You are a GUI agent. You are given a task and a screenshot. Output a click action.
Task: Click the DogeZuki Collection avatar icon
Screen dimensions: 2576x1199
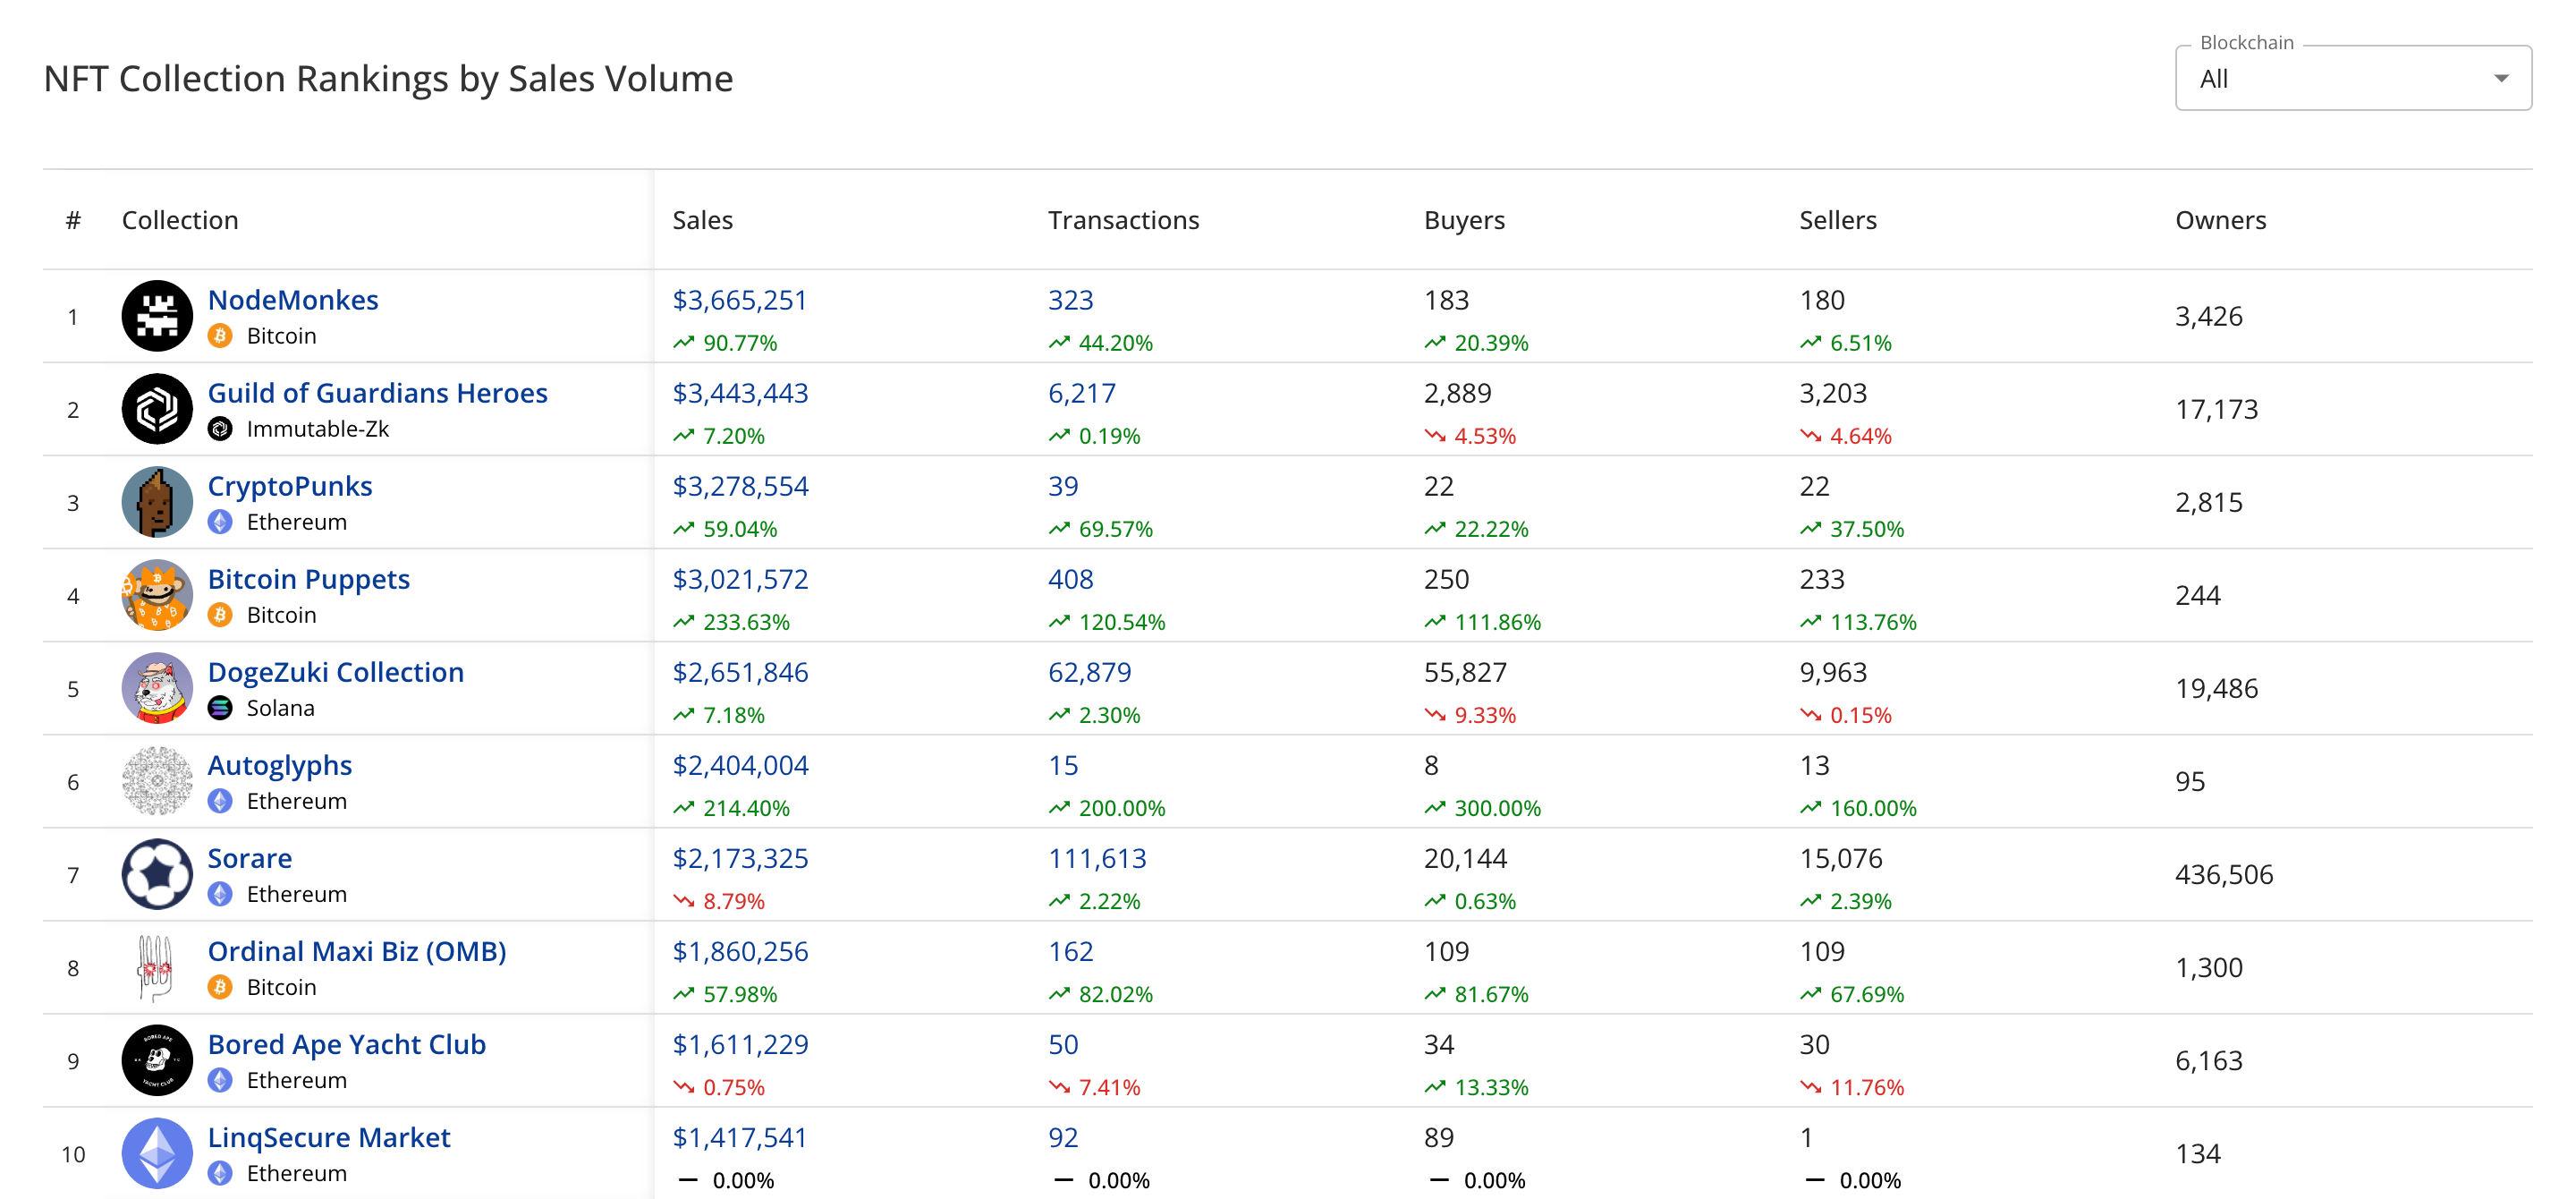coord(157,688)
